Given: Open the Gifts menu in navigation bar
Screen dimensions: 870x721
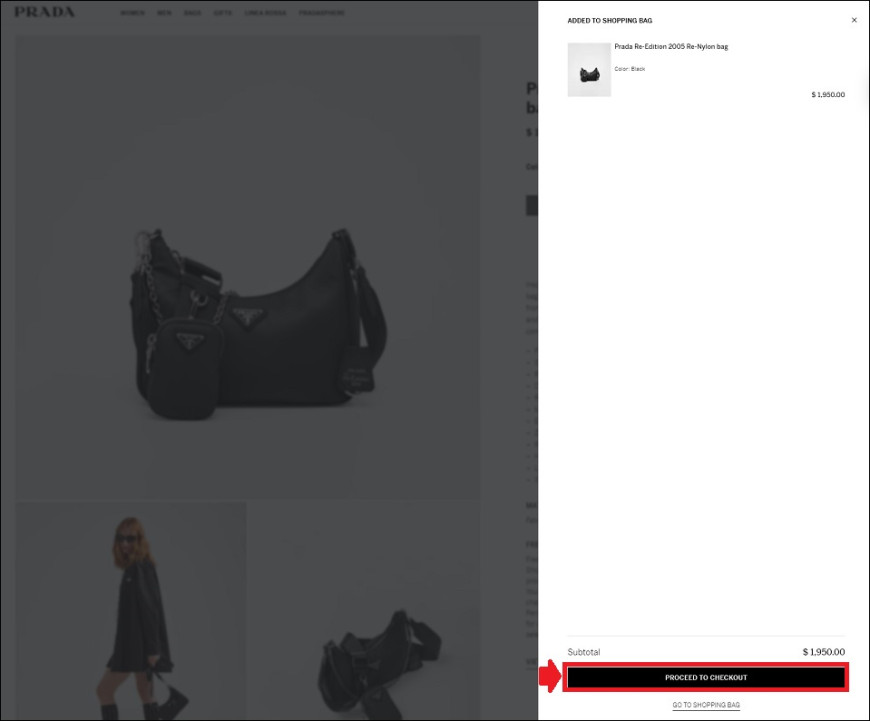Looking at the screenshot, I should [x=222, y=13].
